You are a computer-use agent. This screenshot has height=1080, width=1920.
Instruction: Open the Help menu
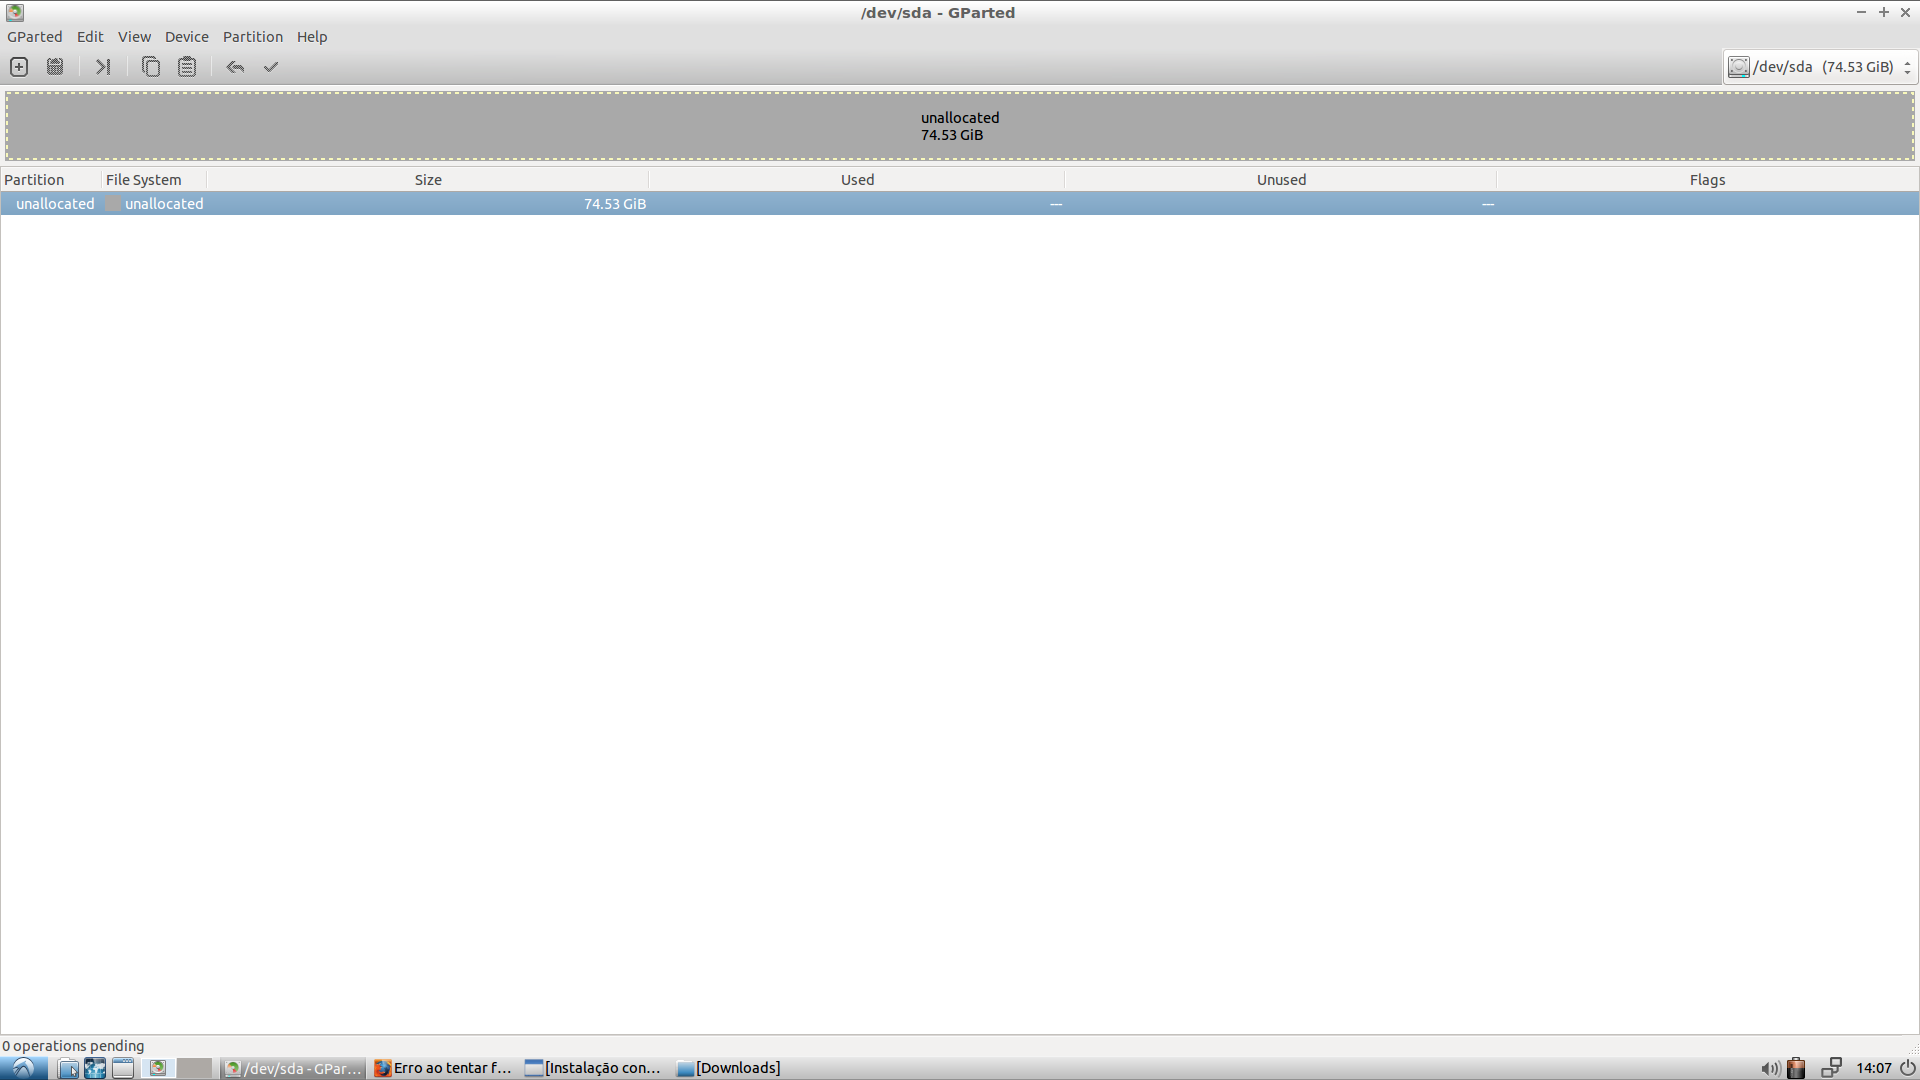[x=312, y=37]
